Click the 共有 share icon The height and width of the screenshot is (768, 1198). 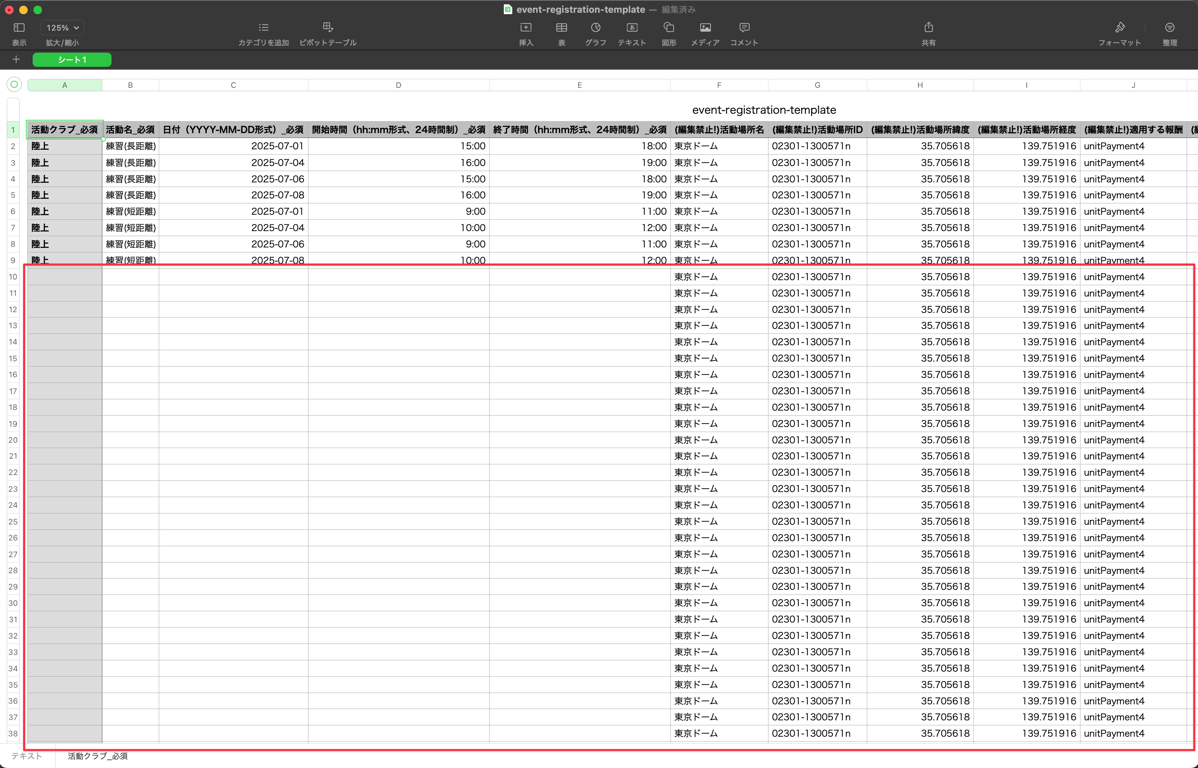coord(928,28)
